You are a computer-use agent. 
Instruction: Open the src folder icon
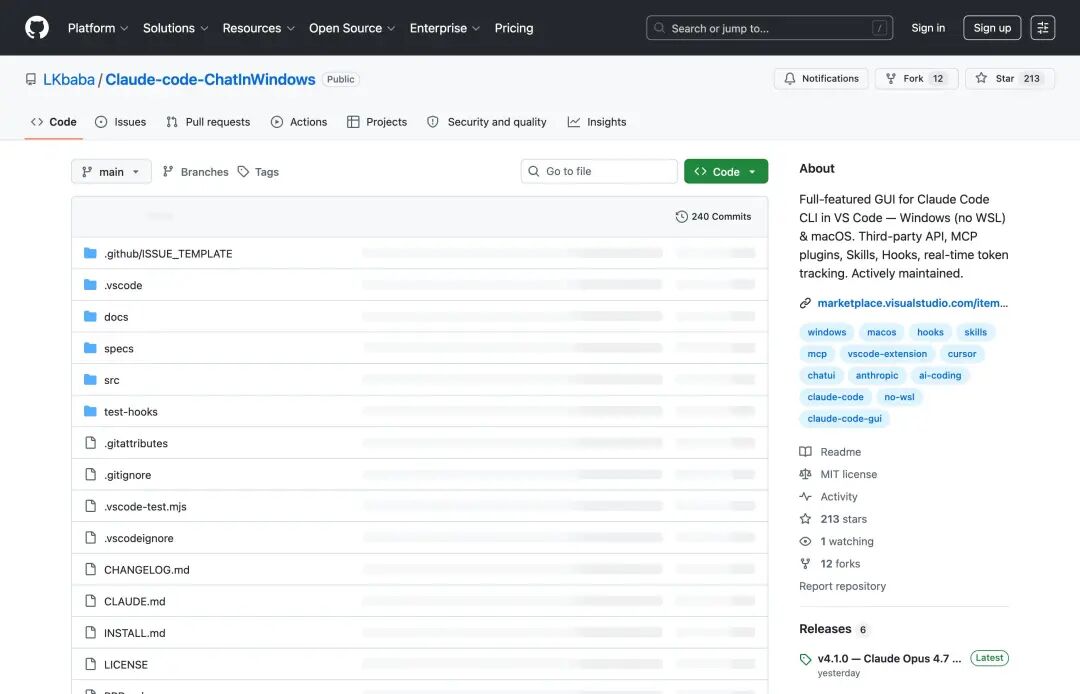(x=90, y=380)
